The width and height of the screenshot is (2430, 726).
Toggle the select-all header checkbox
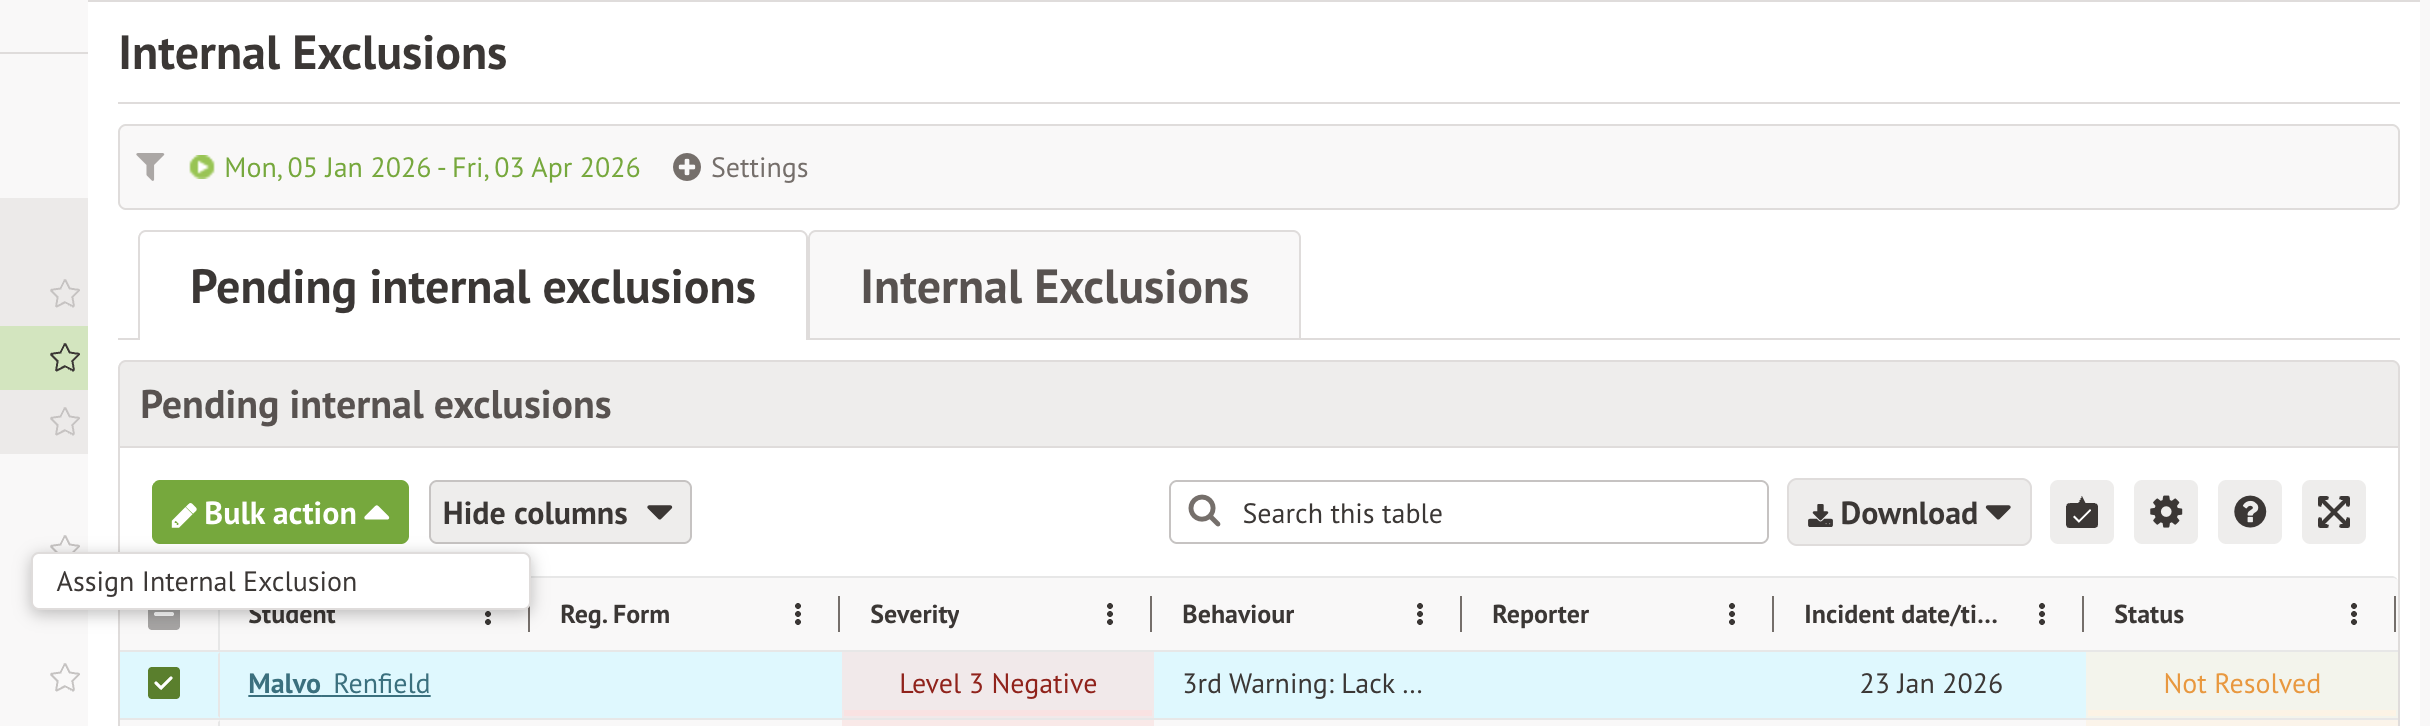click(x=164, y=618)
